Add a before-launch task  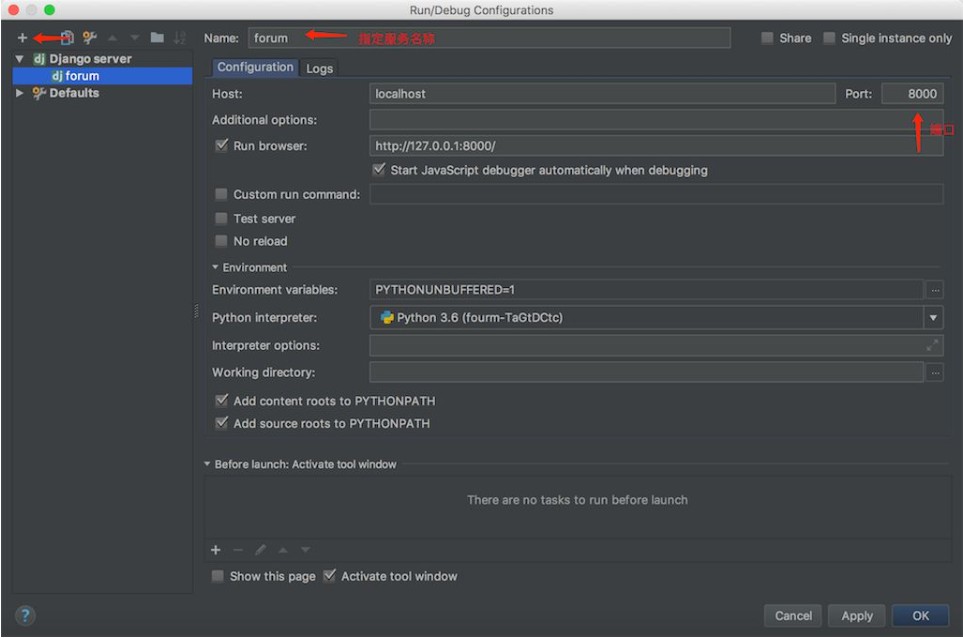(x=215, y=550)
